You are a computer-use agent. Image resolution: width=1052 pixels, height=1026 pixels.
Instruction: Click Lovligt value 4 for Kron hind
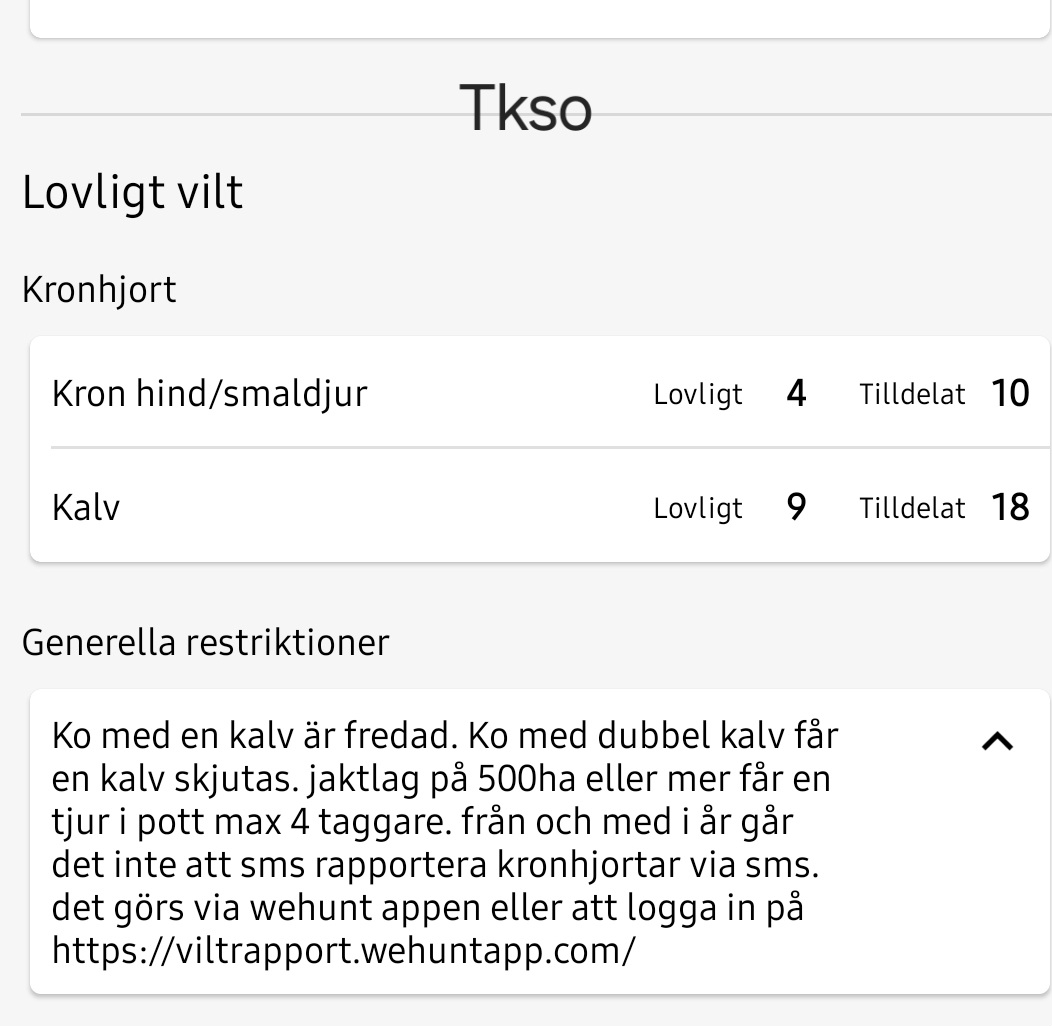796,393
